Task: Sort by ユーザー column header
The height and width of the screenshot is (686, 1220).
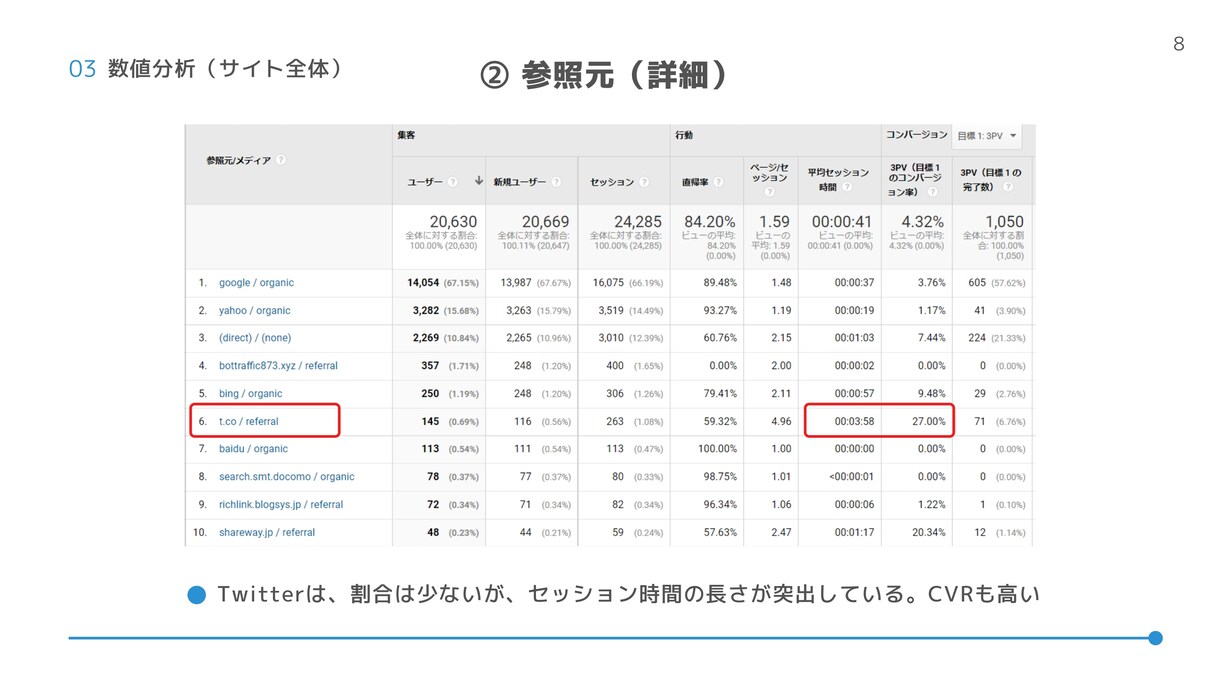Action: point(424,182)
